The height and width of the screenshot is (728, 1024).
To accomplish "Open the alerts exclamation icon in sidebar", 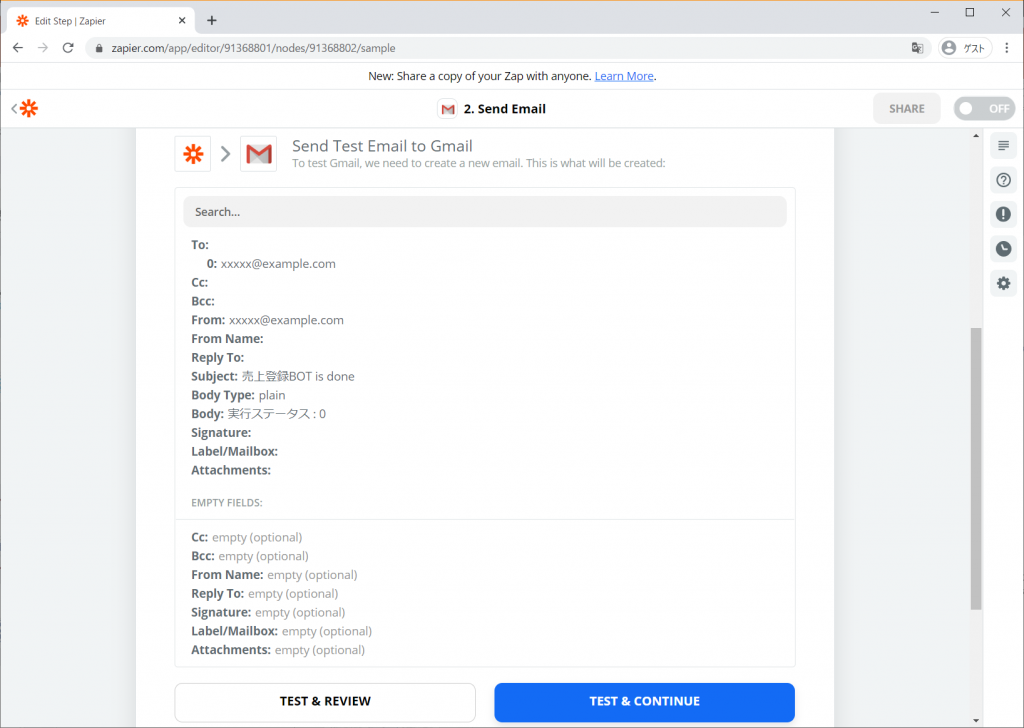I will click(1003, 214).
